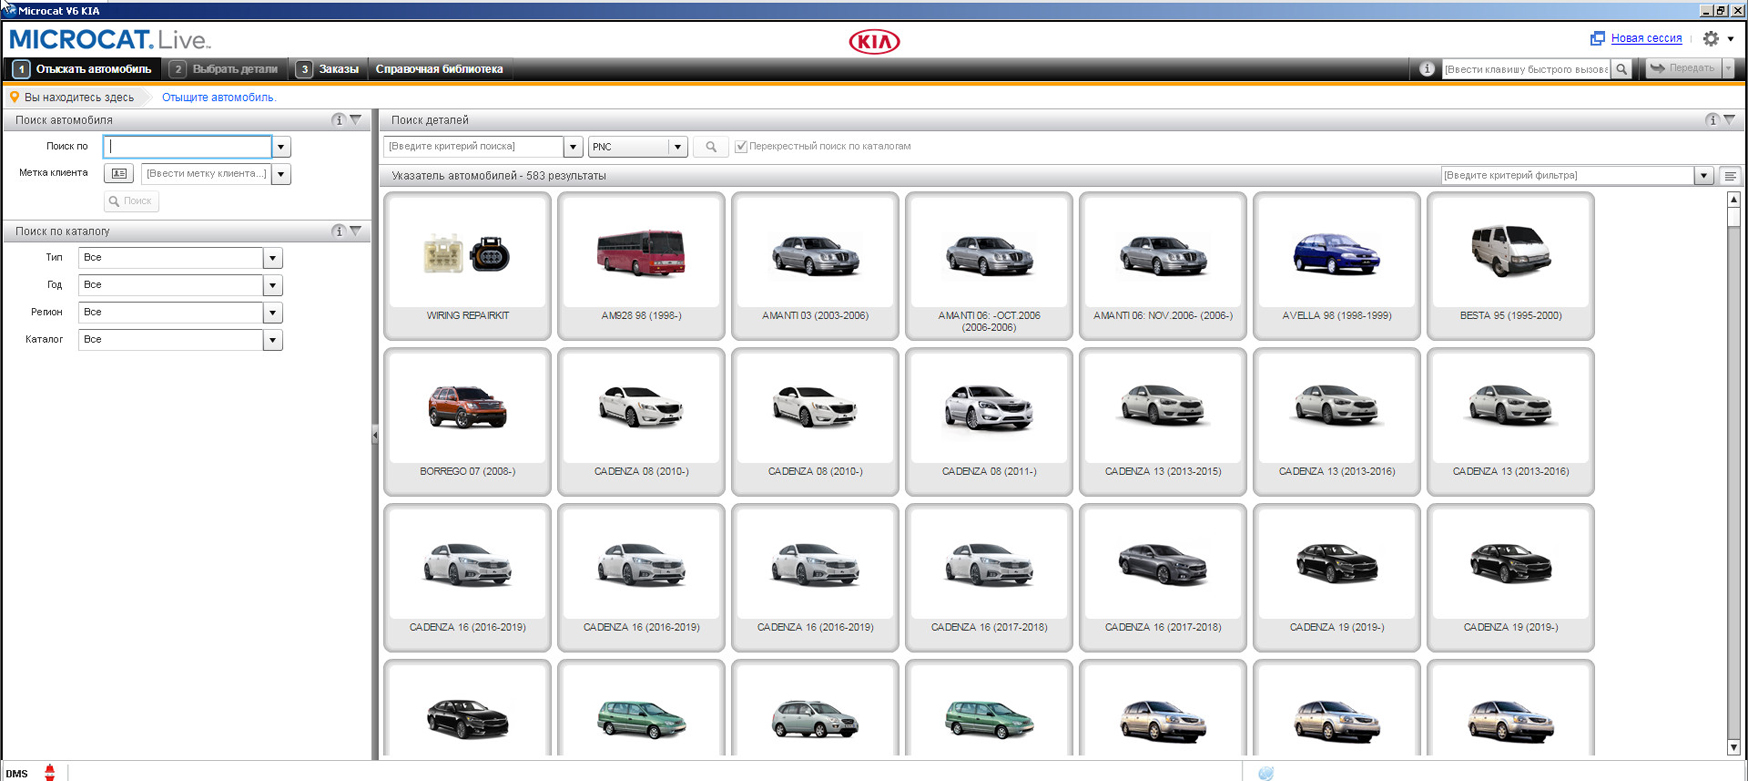Collapse the left sidebar splitter handle
Image resolution: width=1748 pixels, height=781 pixels.
(375, 435)
